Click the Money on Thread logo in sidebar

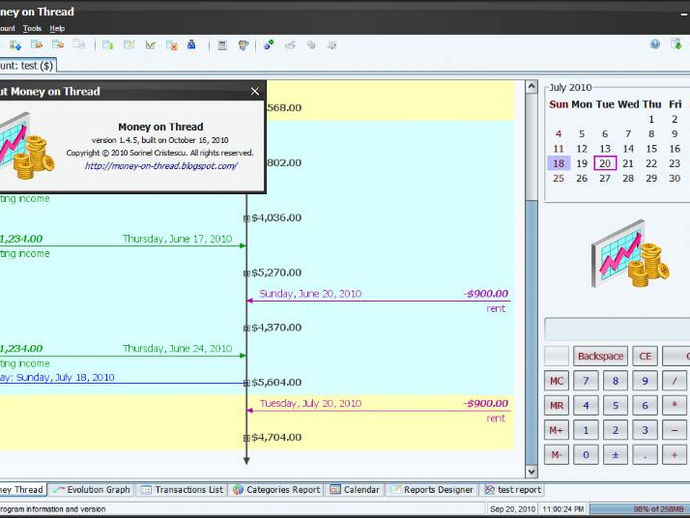click(x=630, y=254)
